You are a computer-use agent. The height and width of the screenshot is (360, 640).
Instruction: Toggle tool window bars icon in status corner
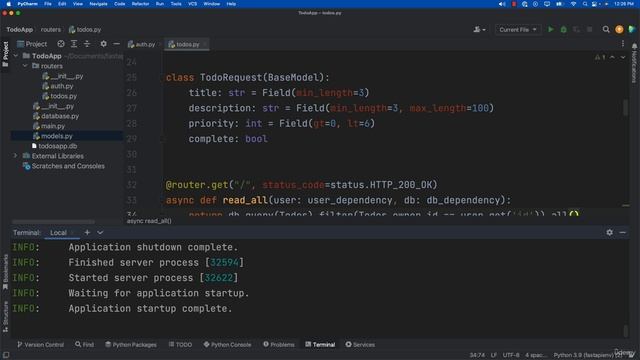click(x=6, y=355)
